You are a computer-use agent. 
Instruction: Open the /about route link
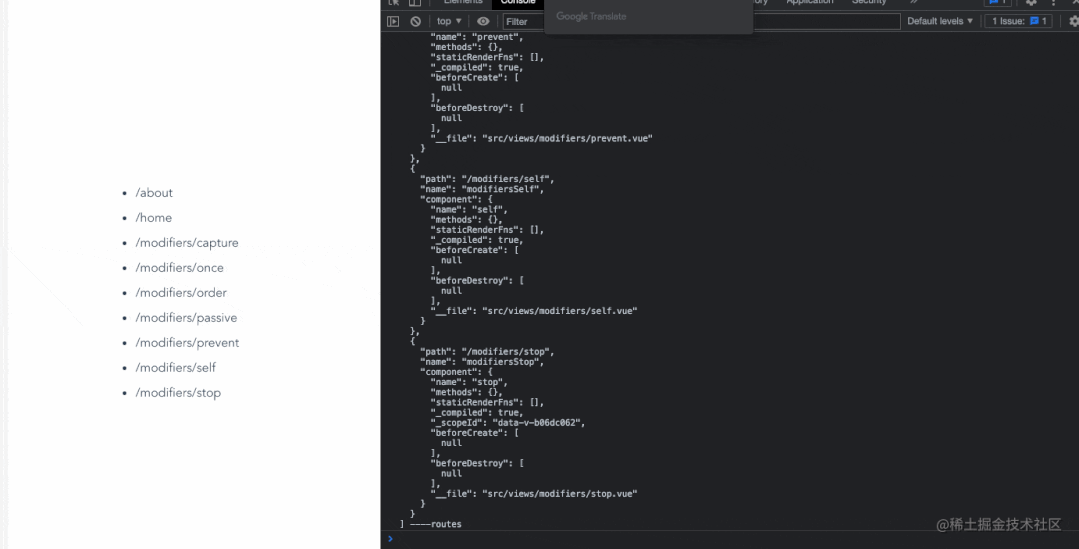154,193
